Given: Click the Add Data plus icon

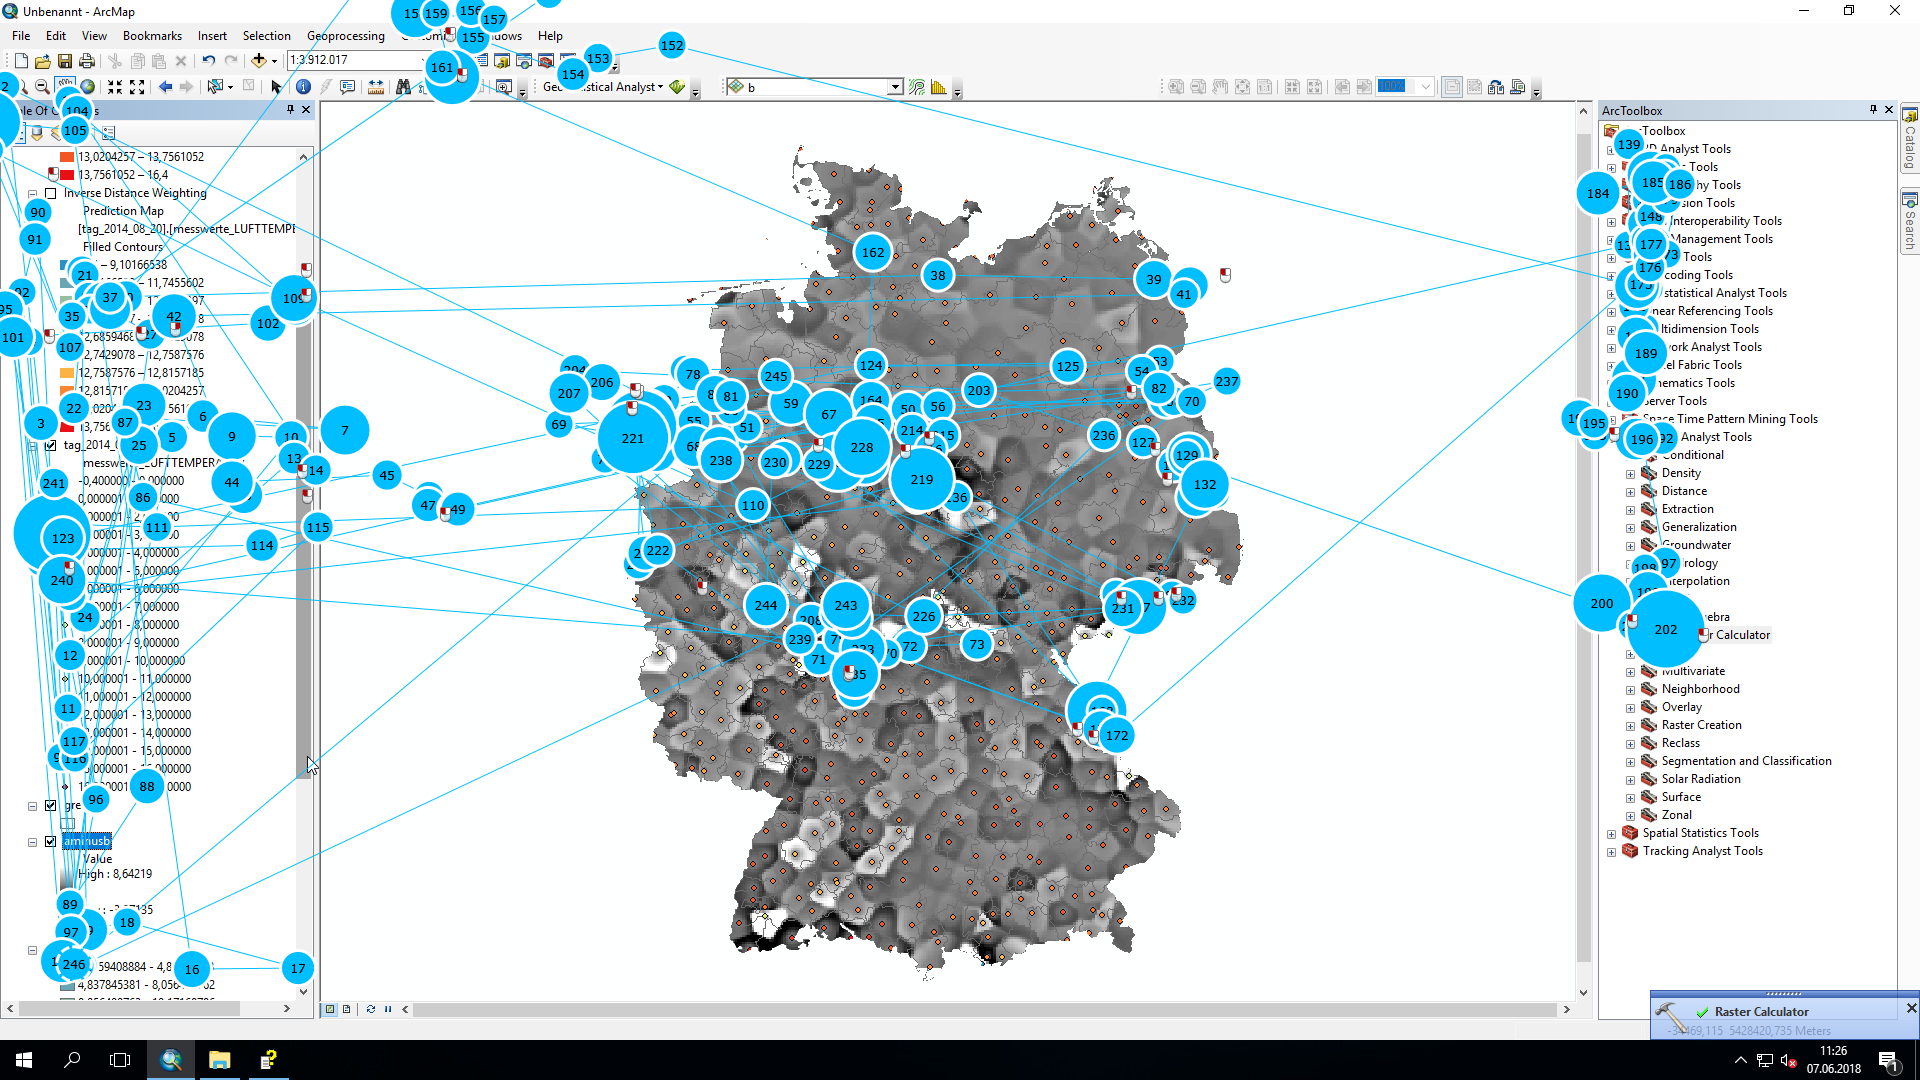Looking at the screenshot, I should (x=259, y=61).
